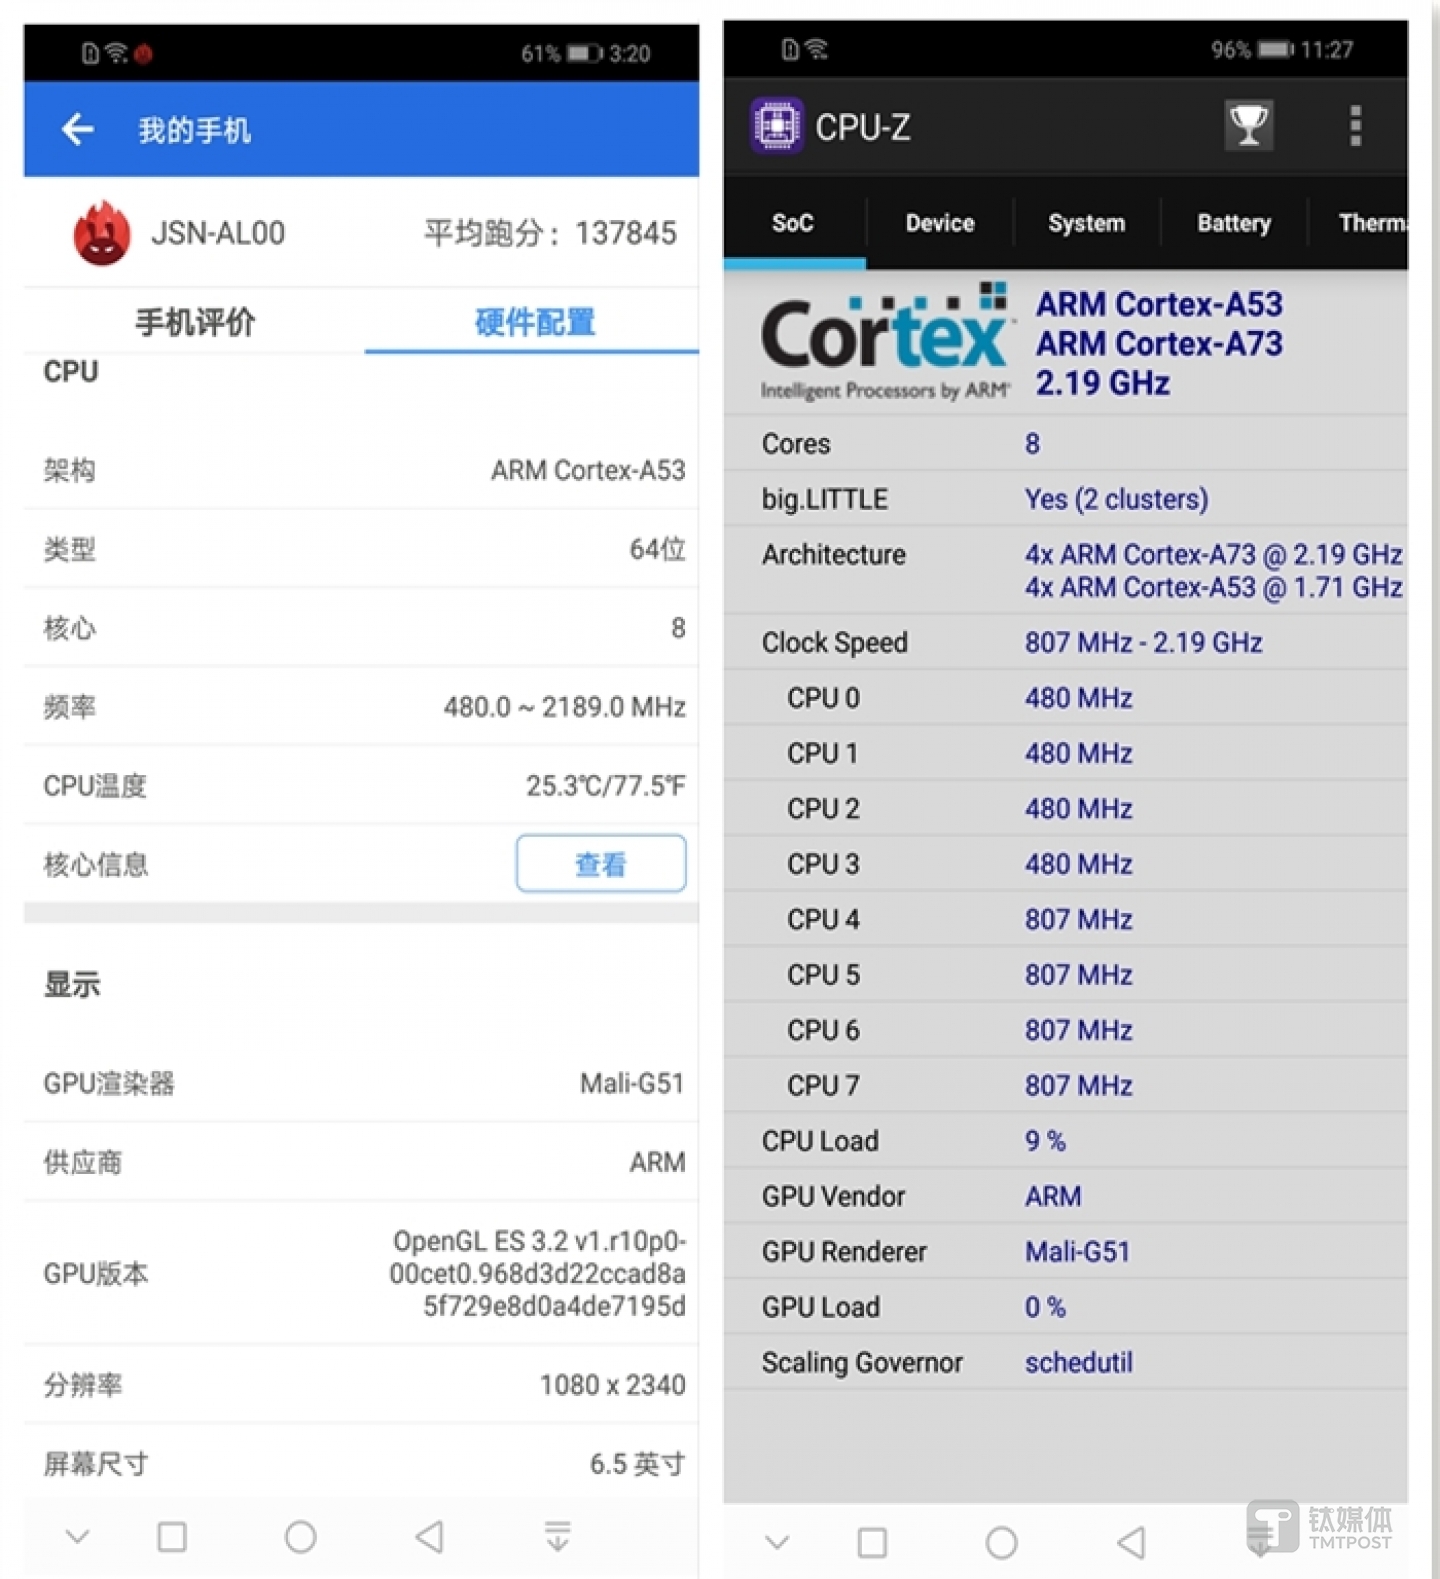Open the Device tab in CPU-Z
This screenshot has width=1440, height=1579.
(x=940, y=223)
